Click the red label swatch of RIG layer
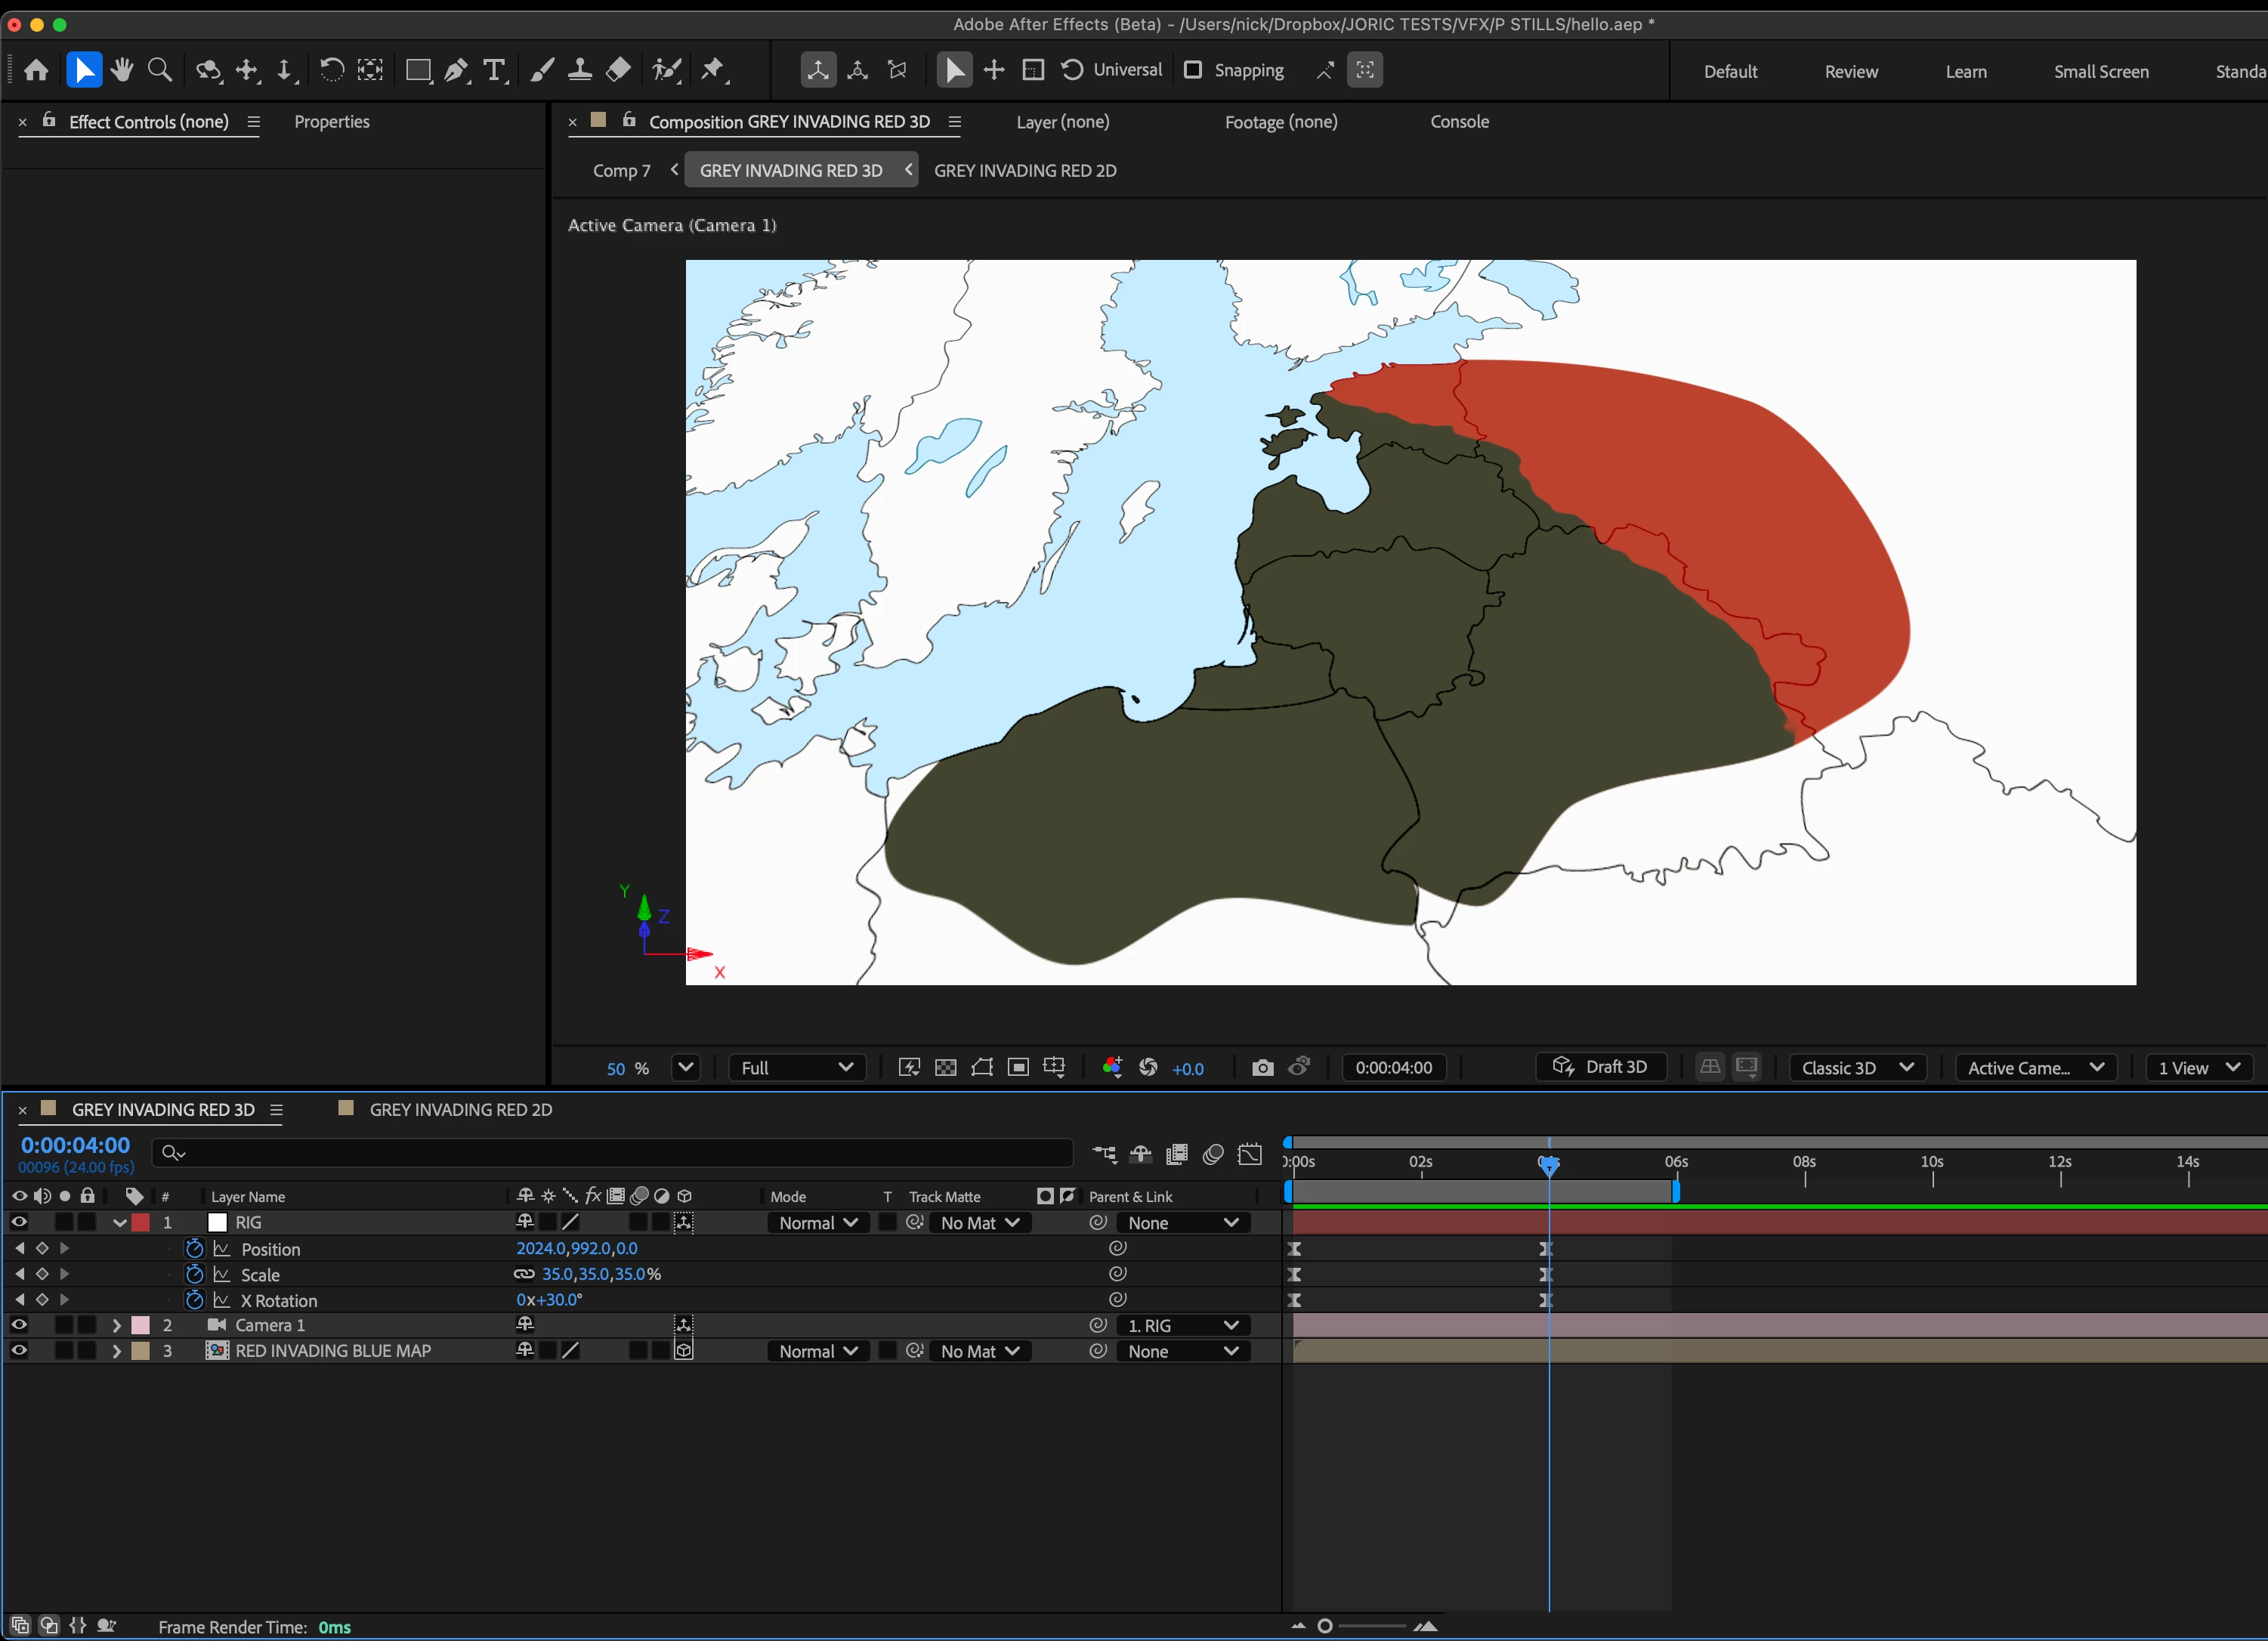2268x1641 pixels. [141, 1222]
